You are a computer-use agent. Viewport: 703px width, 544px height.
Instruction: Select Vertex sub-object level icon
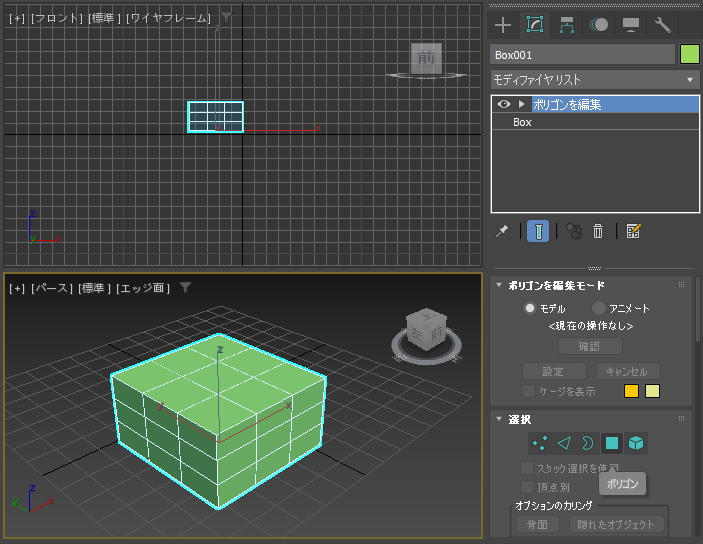[540, 443]
